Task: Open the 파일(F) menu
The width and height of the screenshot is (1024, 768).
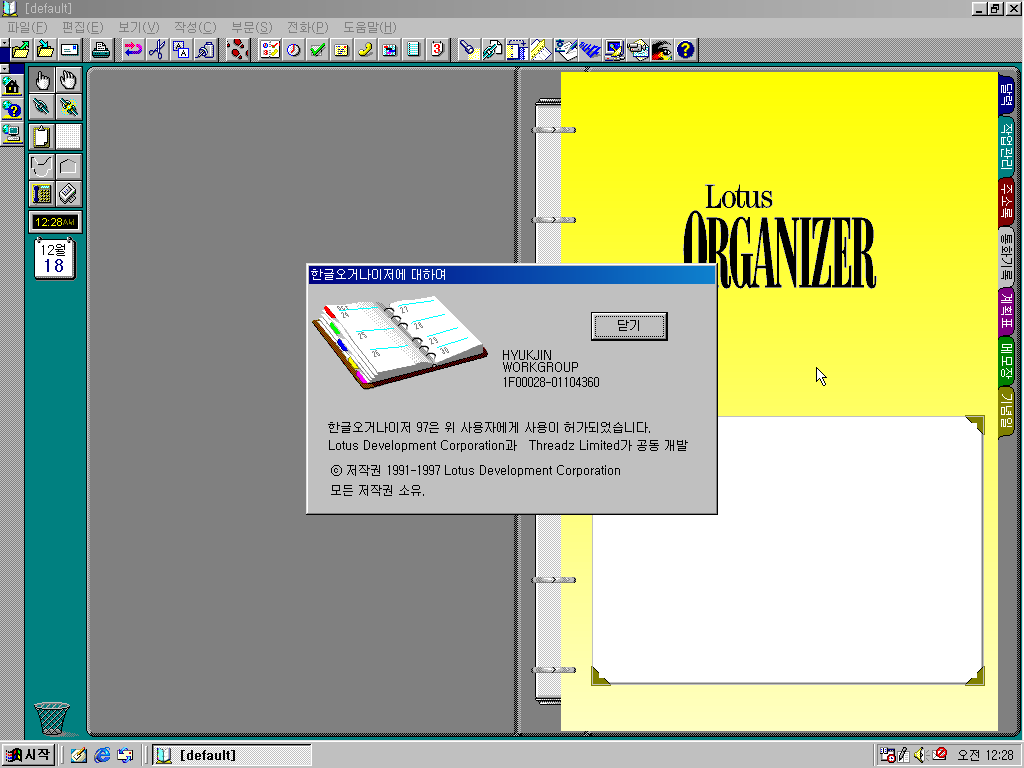Action: [27, 27]
